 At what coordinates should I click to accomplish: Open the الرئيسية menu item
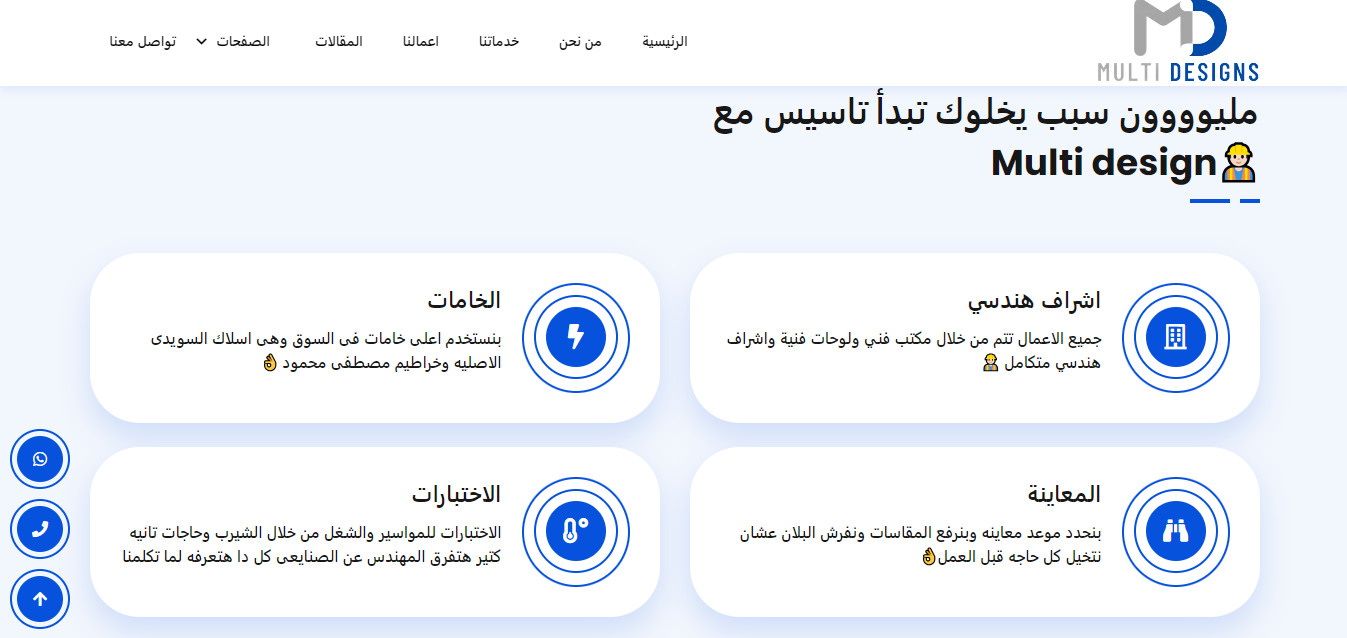click(665, 42)
